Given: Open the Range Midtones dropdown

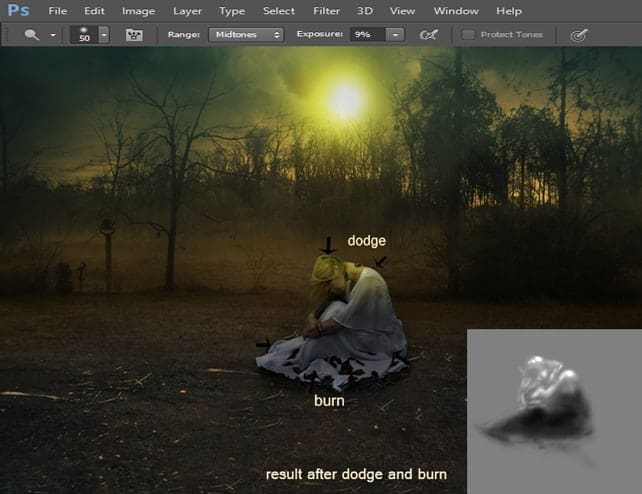Looking at the screenshot, I should pyautogui.click(x=246, y=35).
